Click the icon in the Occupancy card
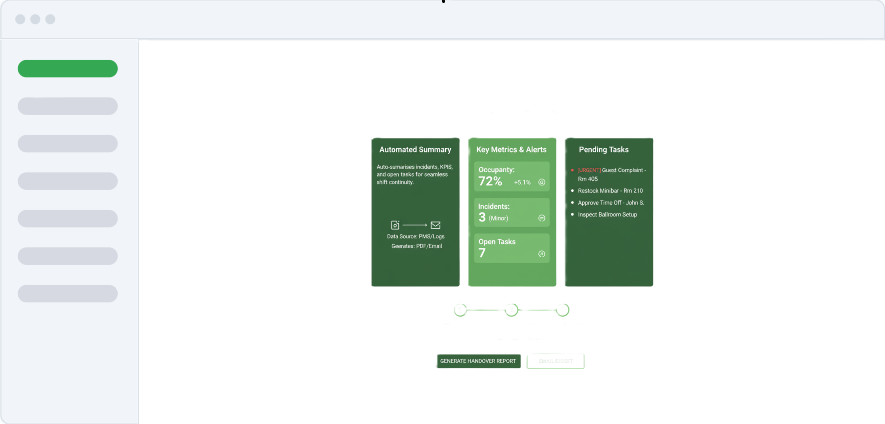Viewport: 885px width, 424px height. pos(541,182)
